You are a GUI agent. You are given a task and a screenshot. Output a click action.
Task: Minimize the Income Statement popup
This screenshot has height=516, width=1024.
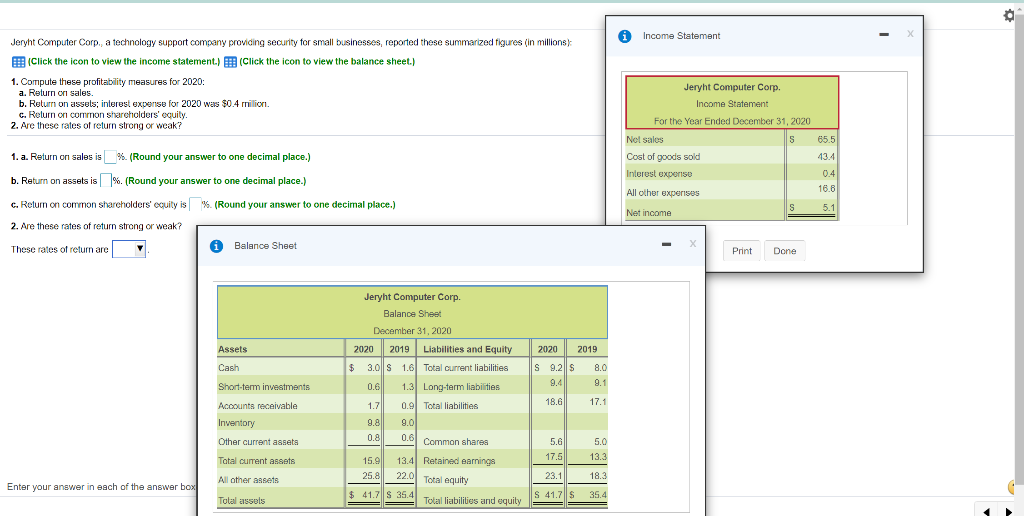click(884, 35)
